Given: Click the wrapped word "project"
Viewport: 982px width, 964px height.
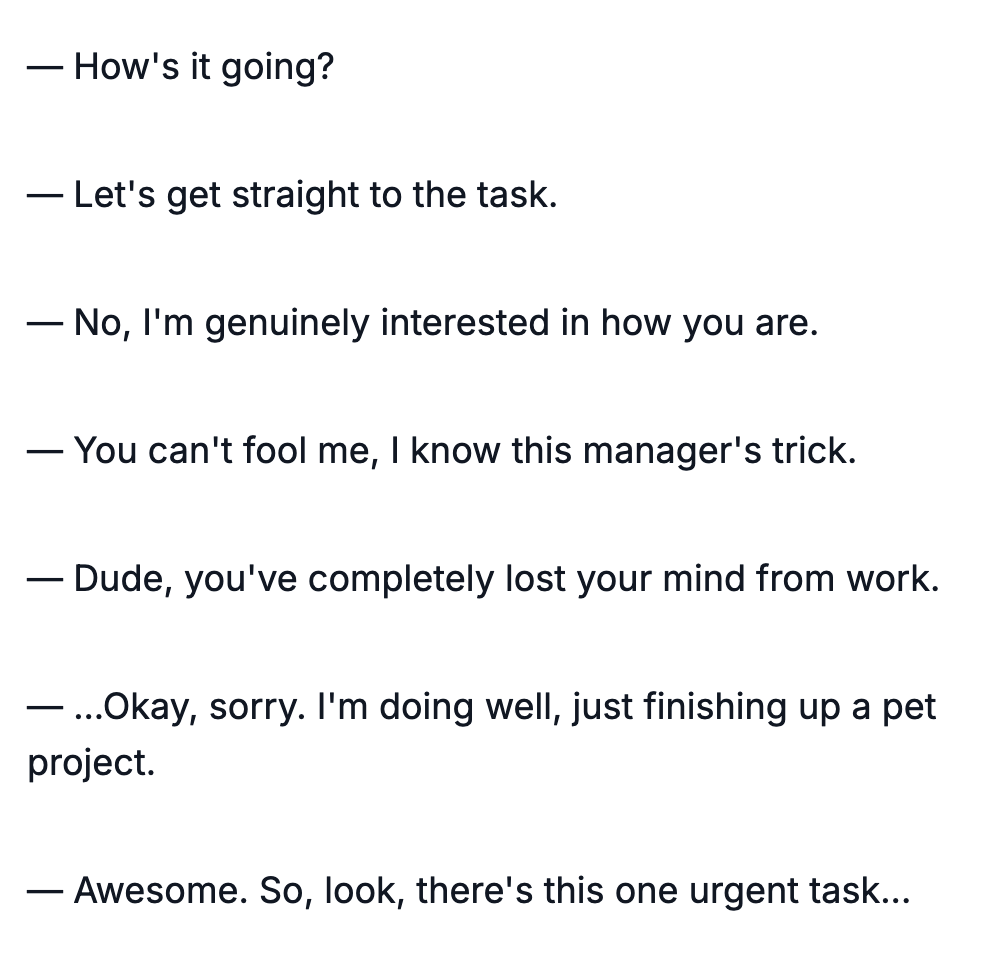Looking at the screenshot, I should point(88,764).
